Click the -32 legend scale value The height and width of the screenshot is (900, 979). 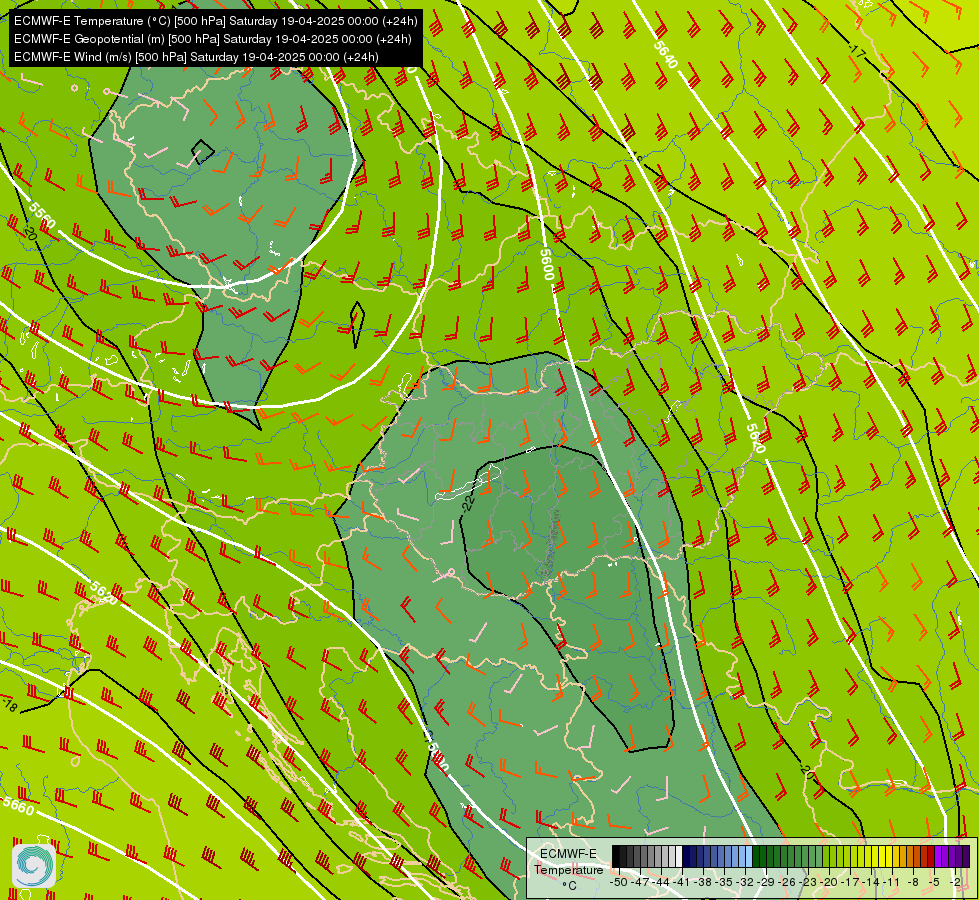745,882
